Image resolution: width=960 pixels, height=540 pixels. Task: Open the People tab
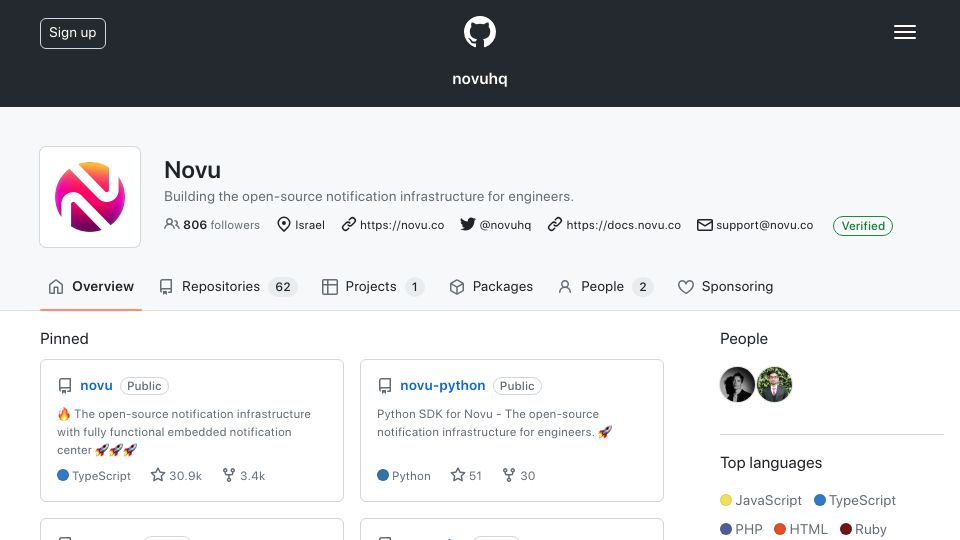[606, 287]
